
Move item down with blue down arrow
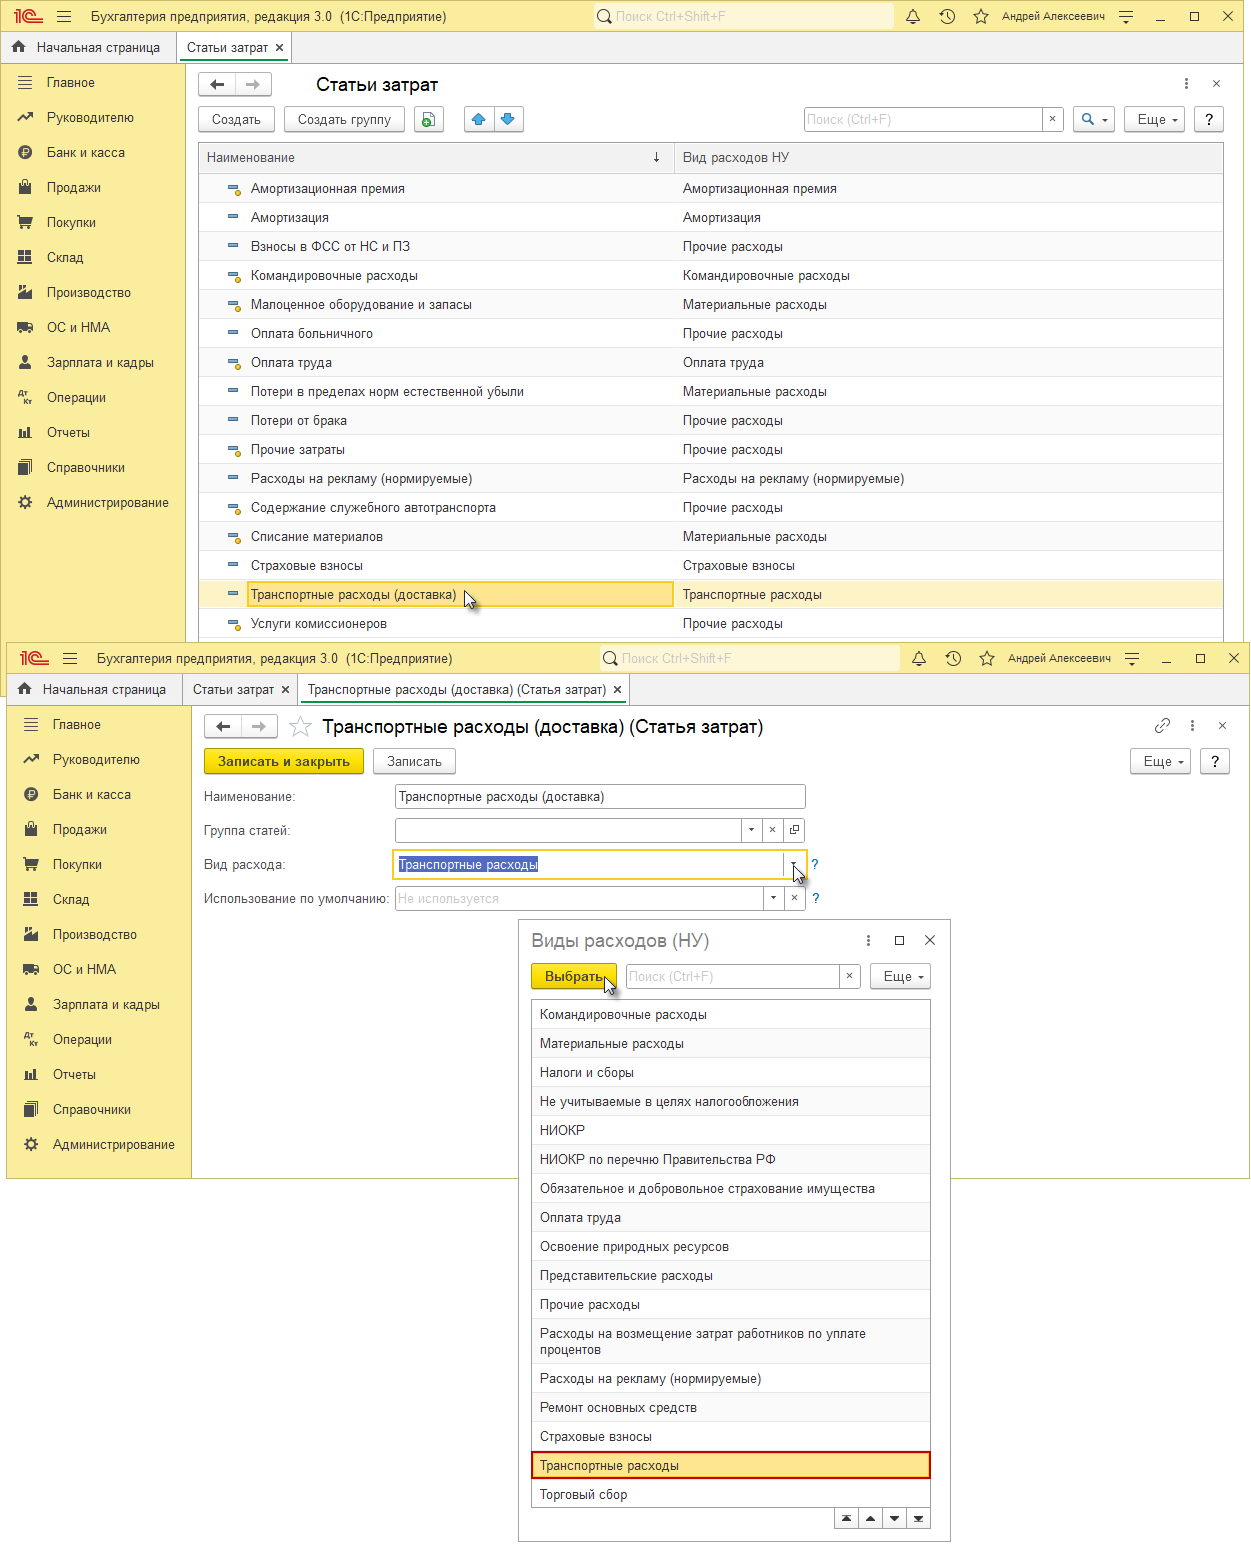click(508, 119)
